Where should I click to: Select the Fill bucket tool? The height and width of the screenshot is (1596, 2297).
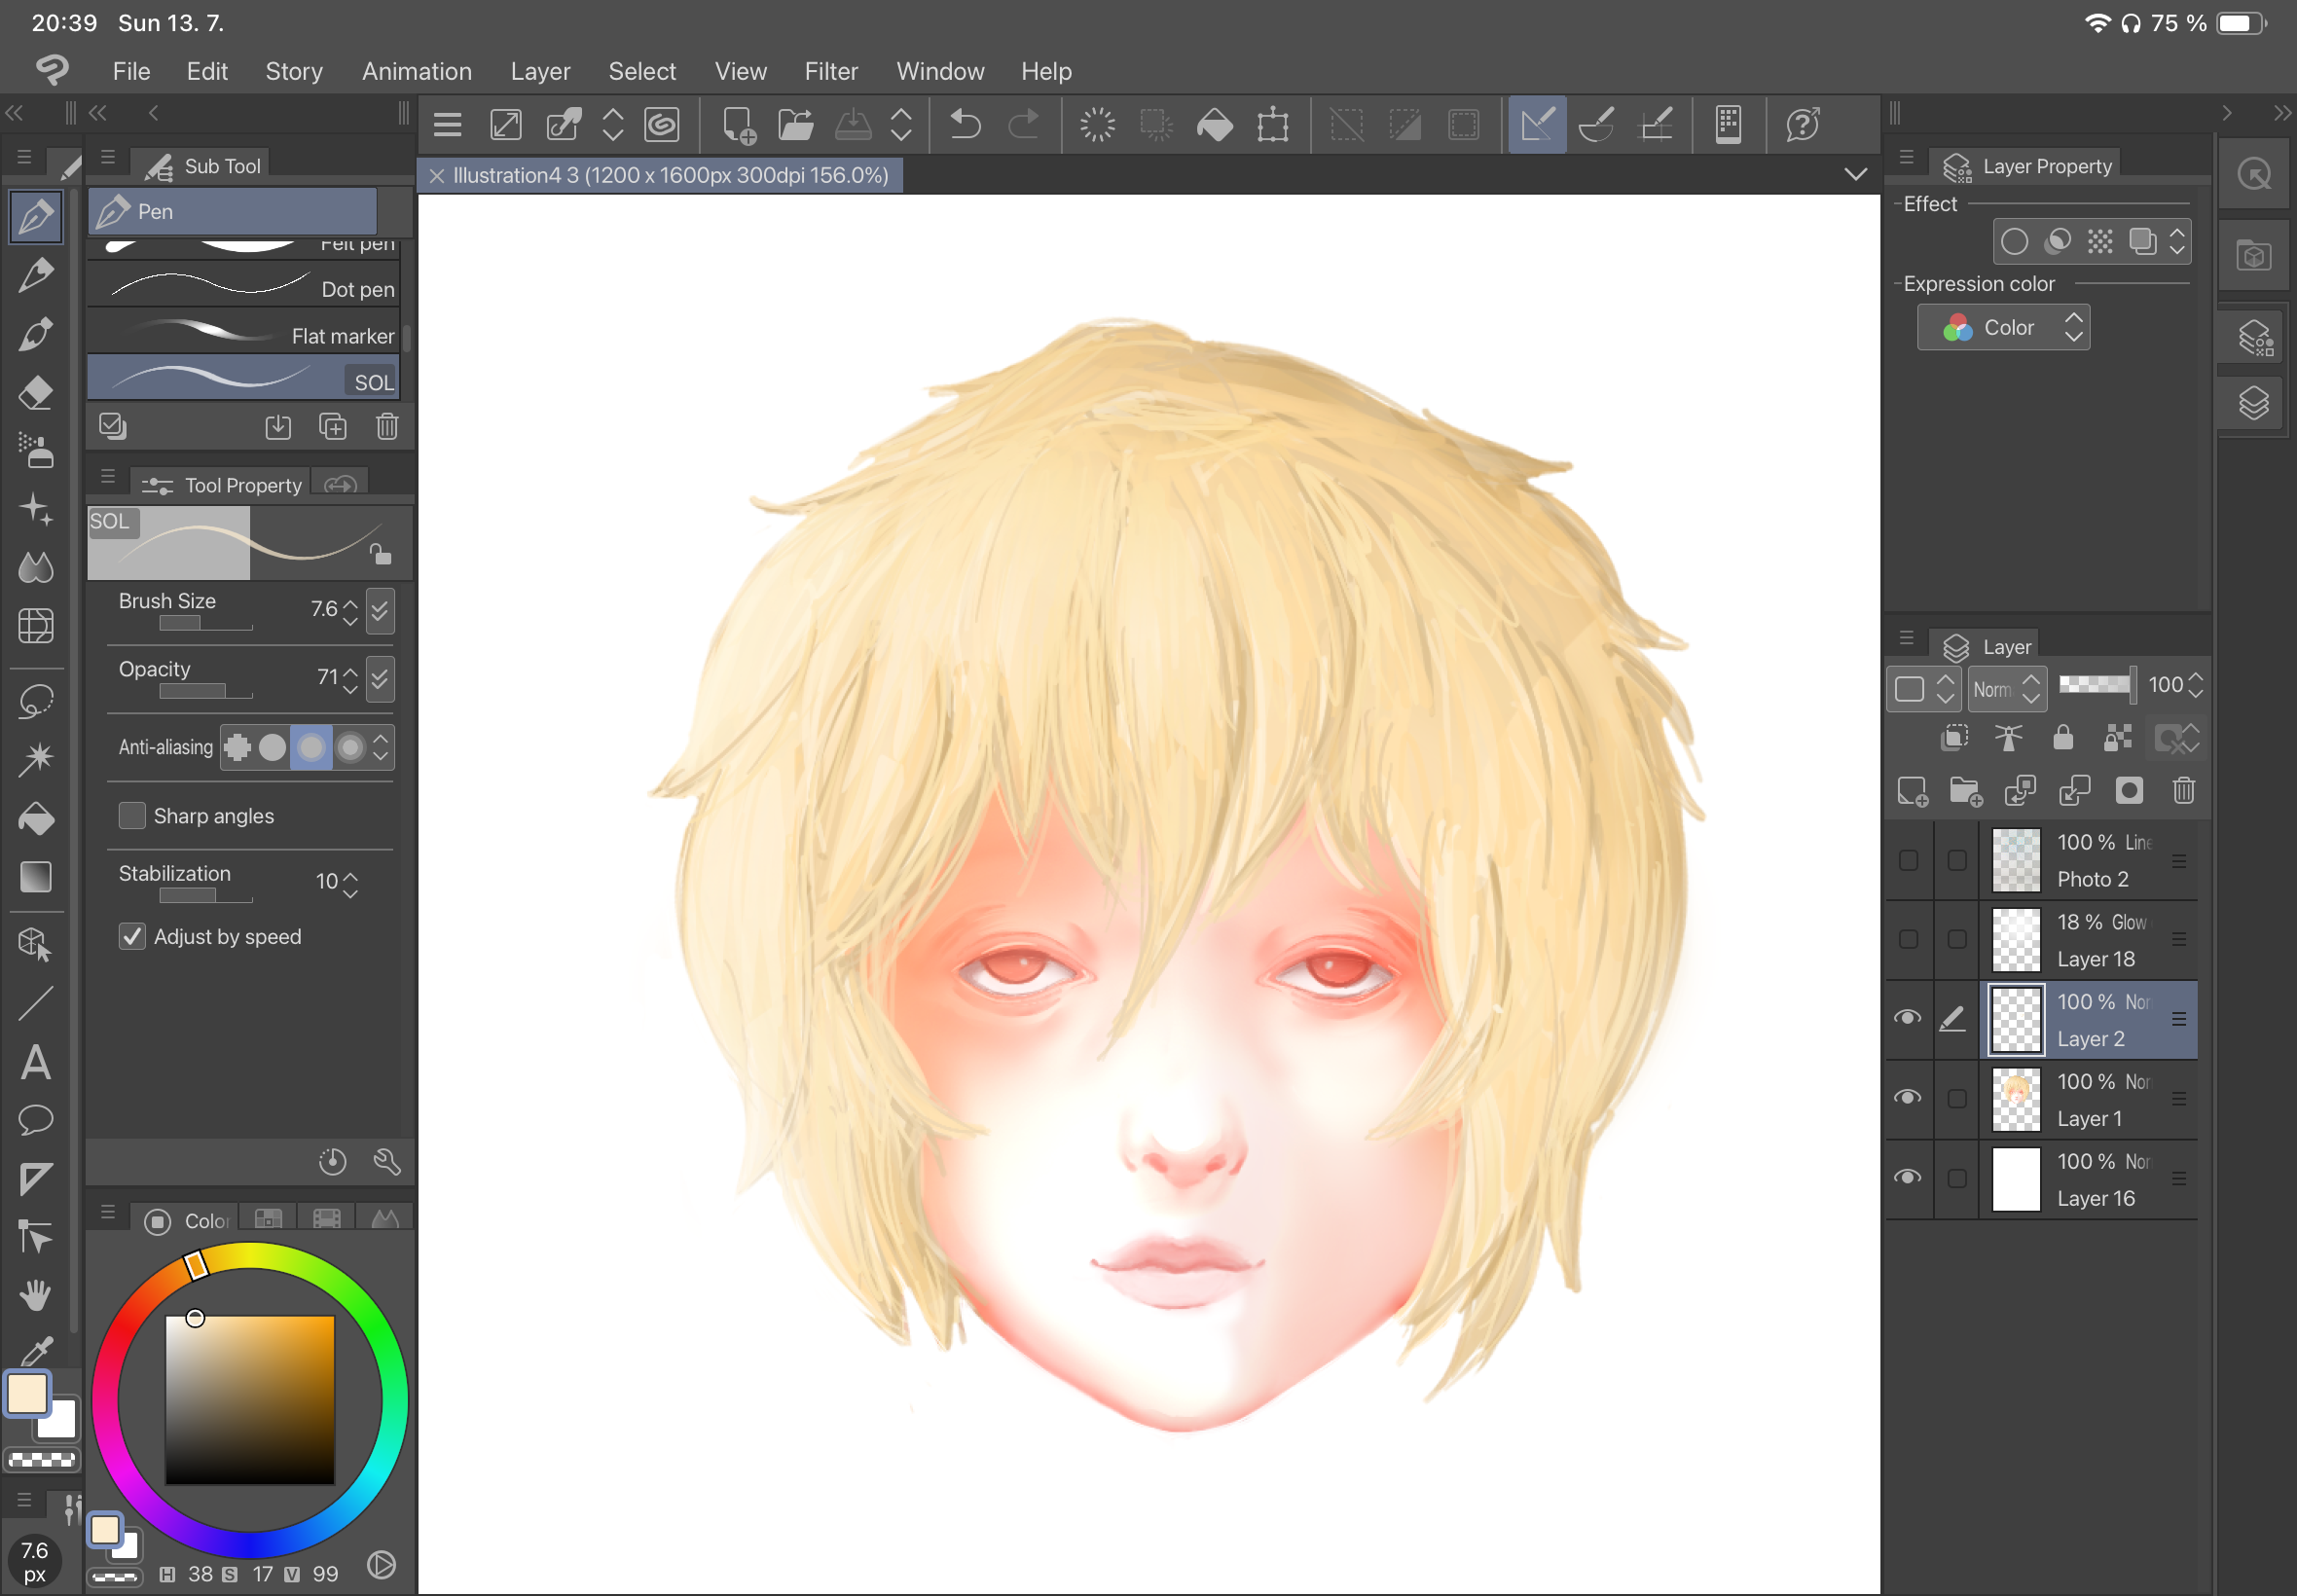(x=36, y=819)
